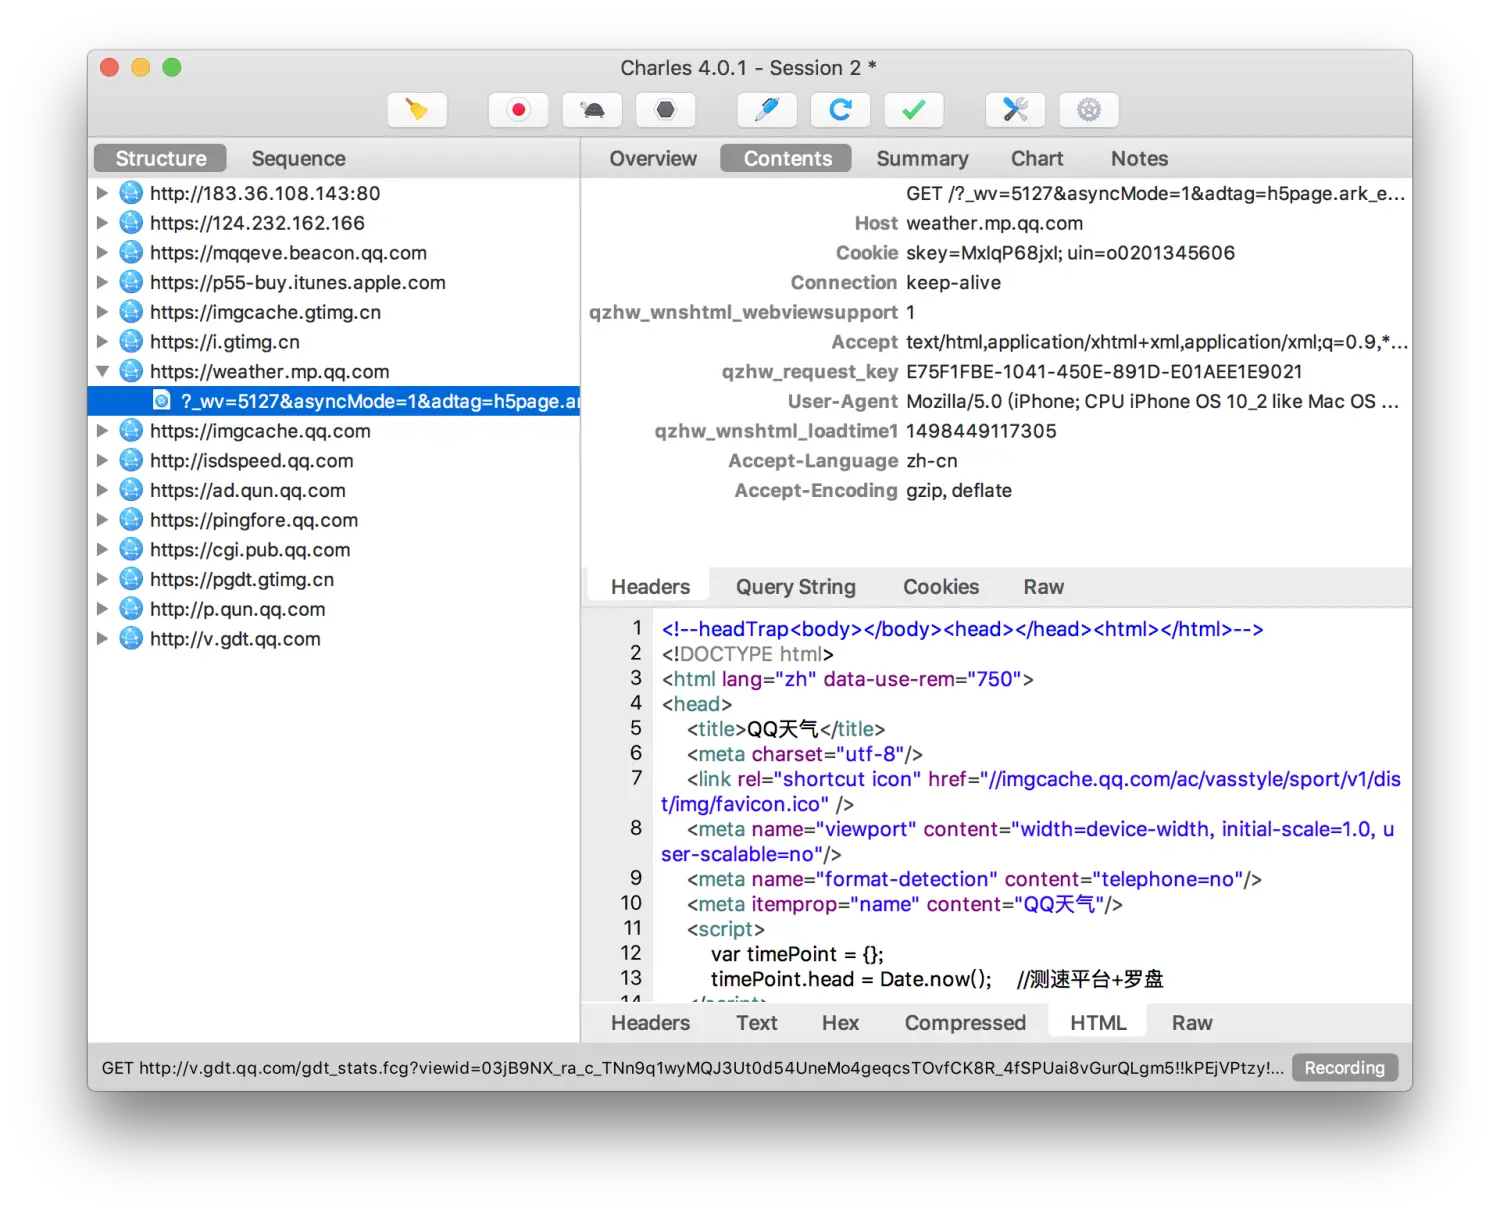Toggle throttling with the turtle icon
1500x1216 pixels.
click(x=592, y=110)
